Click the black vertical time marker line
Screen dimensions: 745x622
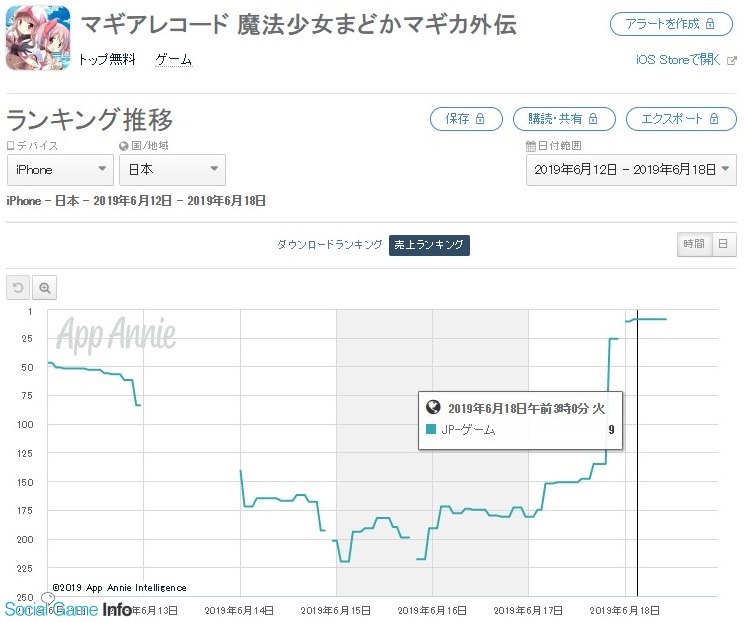[x=637, y=452]
